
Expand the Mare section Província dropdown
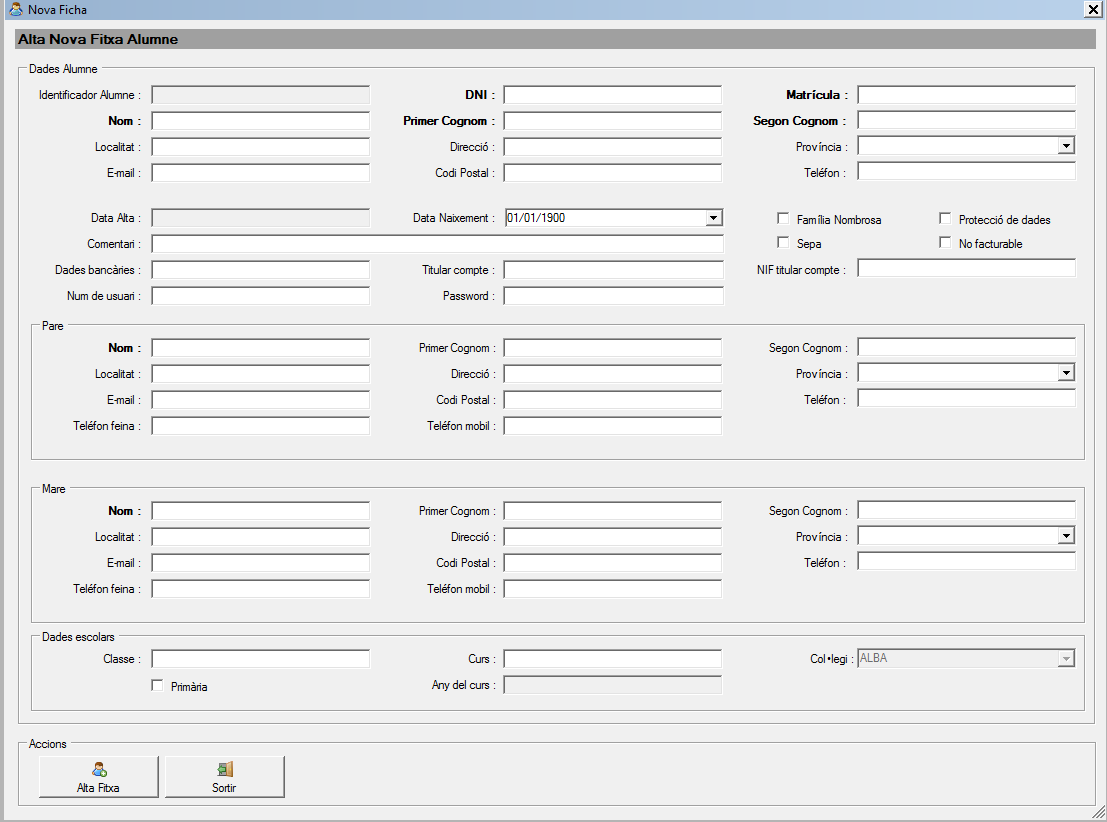click(x=1066, y=536)
